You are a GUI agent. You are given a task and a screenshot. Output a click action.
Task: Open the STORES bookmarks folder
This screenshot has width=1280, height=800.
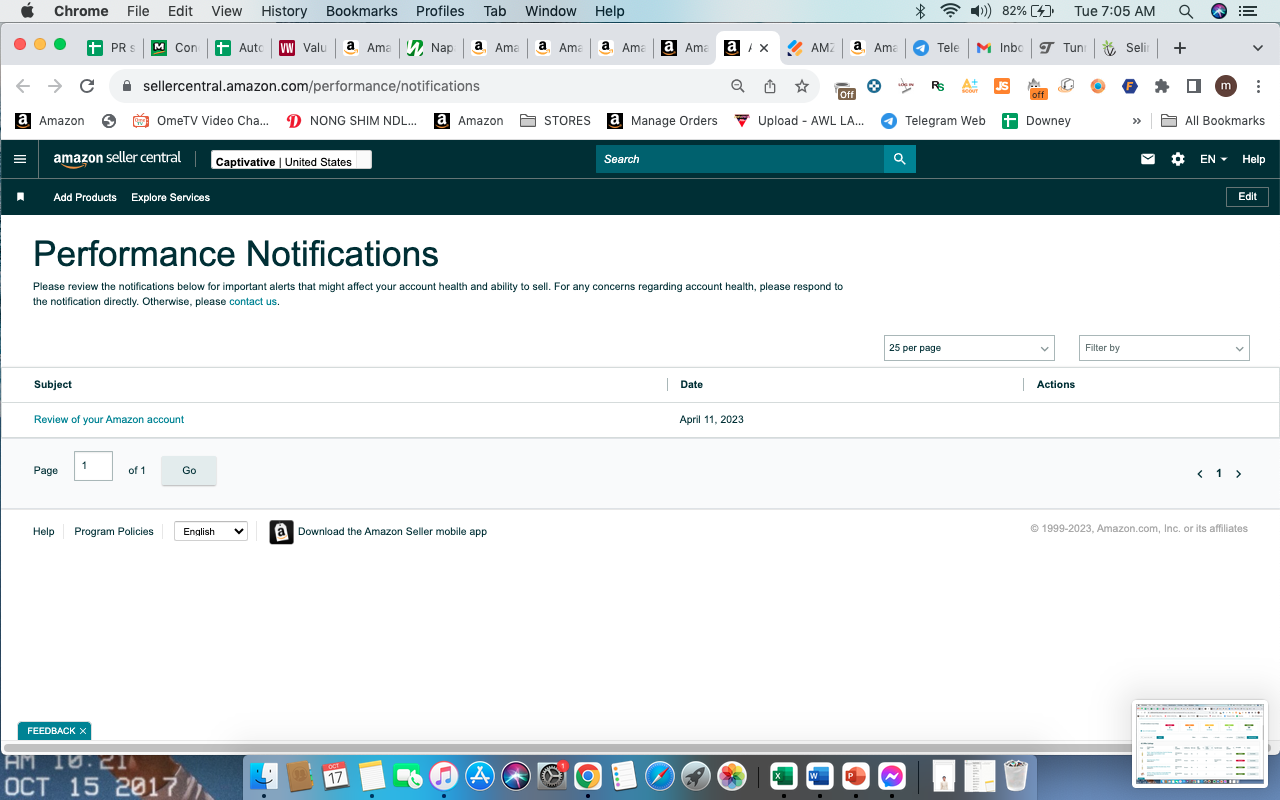(x=555, y=121)
